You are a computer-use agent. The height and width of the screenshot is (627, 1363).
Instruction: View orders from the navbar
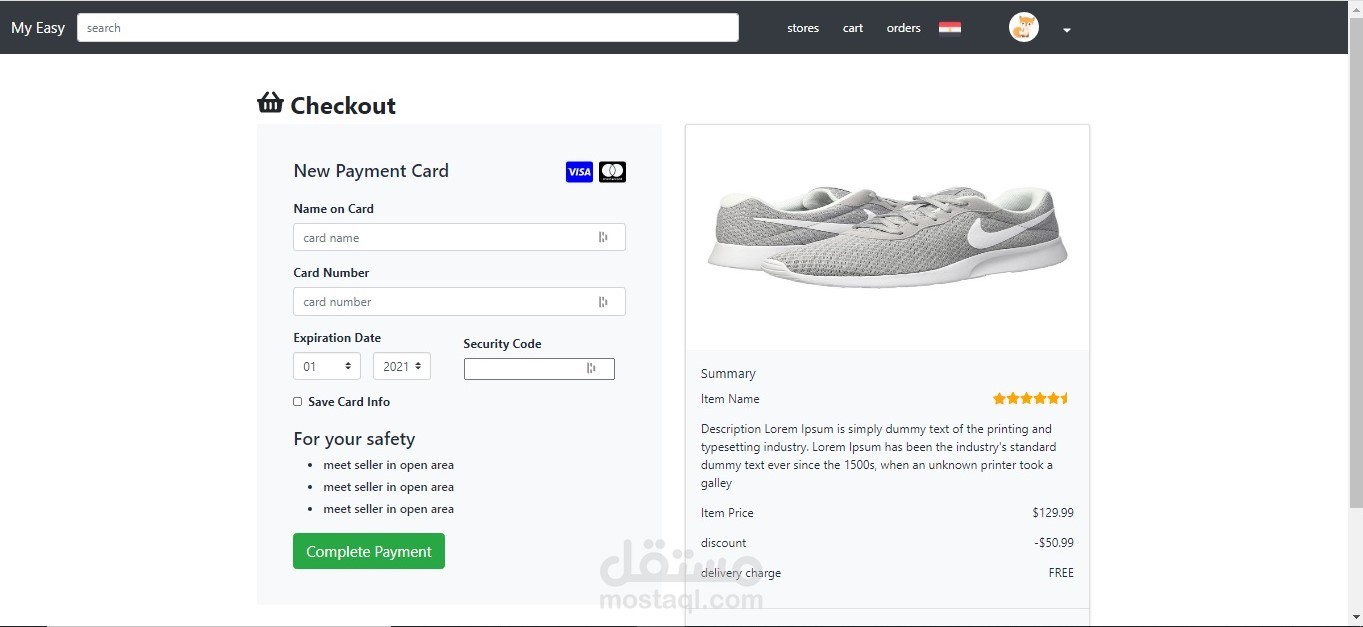(903, 28)
